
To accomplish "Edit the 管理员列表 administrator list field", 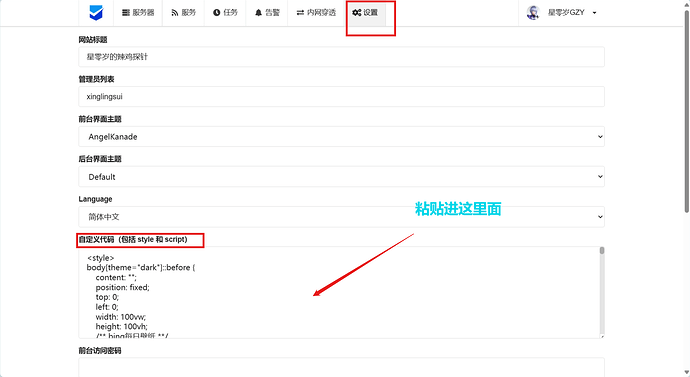I will tap(341, 96).
